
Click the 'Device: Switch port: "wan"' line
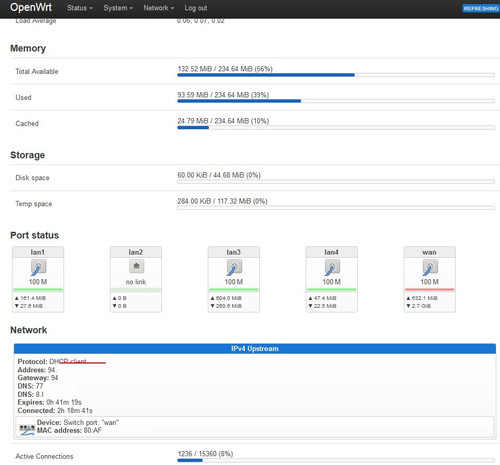tap(78, 423)
